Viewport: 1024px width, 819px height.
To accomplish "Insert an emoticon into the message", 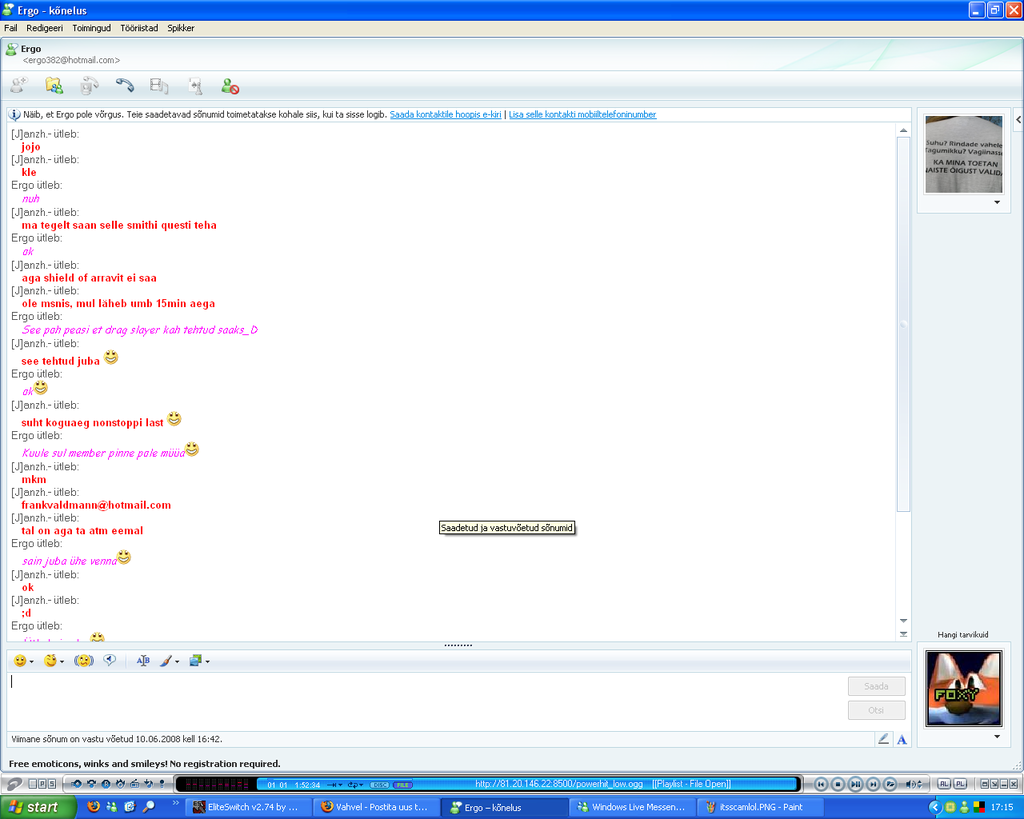I will point(20,660).
